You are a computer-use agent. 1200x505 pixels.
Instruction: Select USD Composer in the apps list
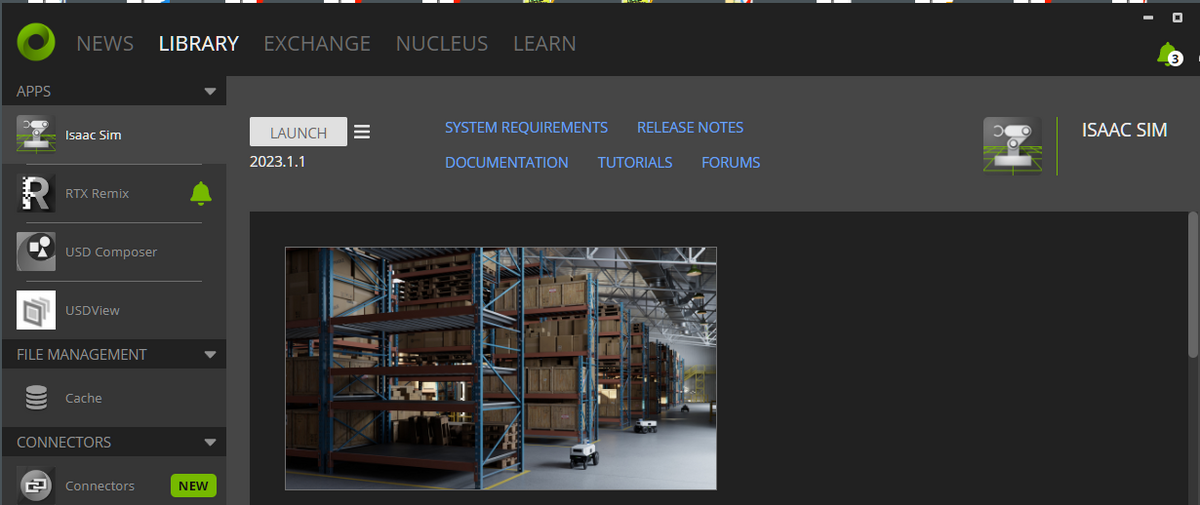point(113,252)
